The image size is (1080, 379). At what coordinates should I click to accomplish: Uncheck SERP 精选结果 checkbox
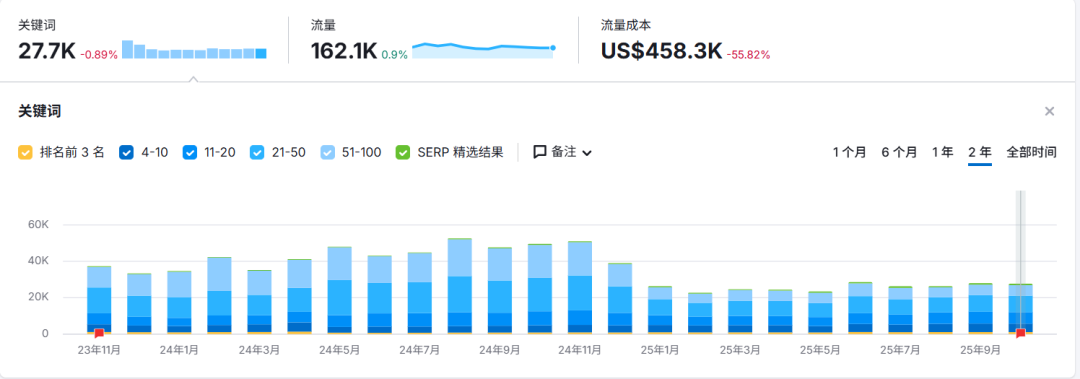pos(403,152)
